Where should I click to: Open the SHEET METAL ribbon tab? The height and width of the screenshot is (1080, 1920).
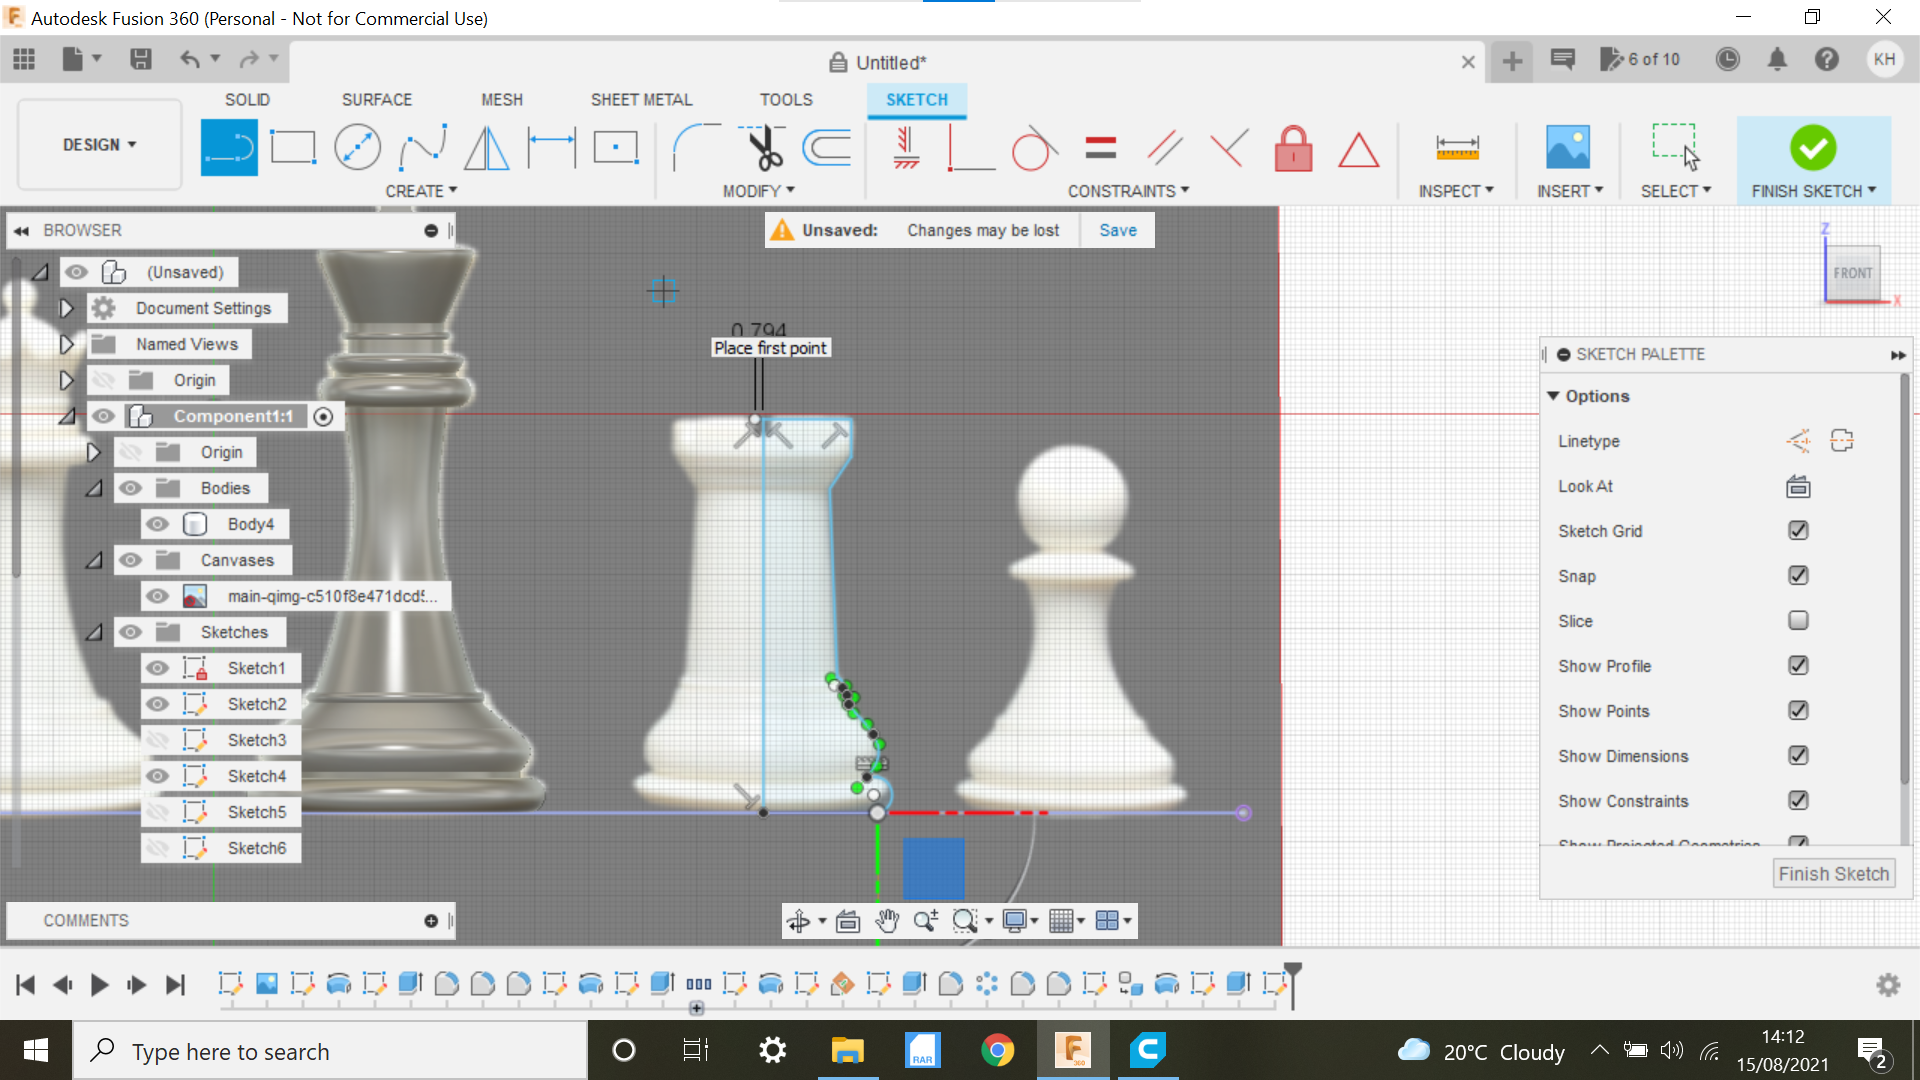click(x=641, y=99)
